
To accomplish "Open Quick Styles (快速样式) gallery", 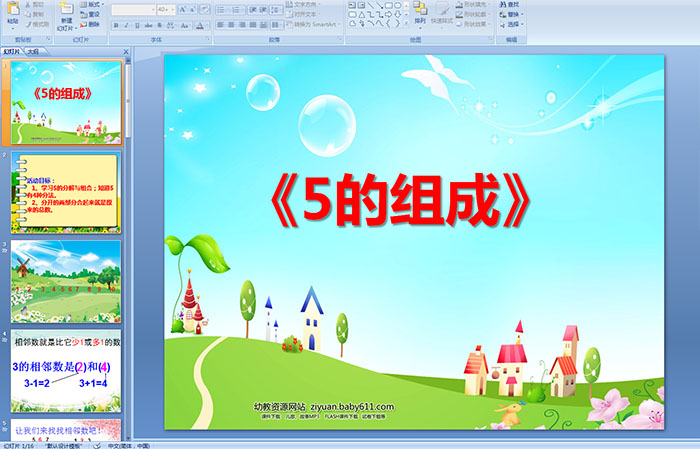I will point(442,13).
